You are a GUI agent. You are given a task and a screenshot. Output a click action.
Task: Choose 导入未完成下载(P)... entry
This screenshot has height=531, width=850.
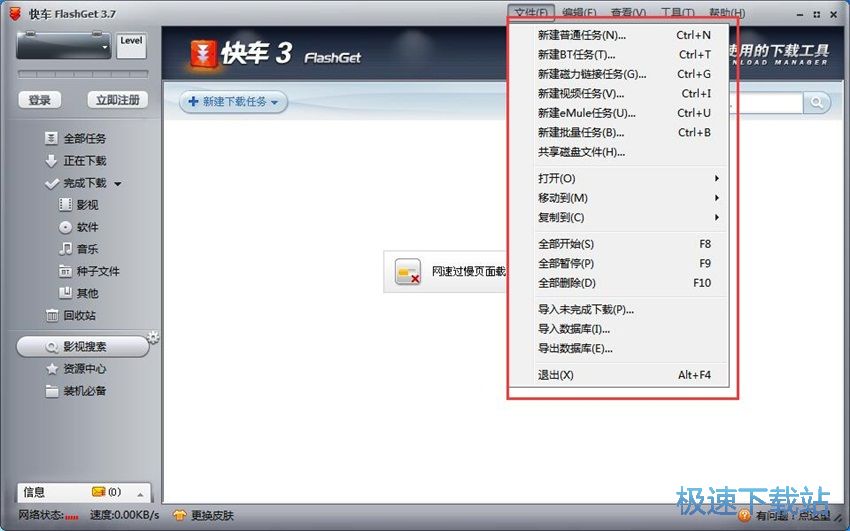tap(629, 309)
